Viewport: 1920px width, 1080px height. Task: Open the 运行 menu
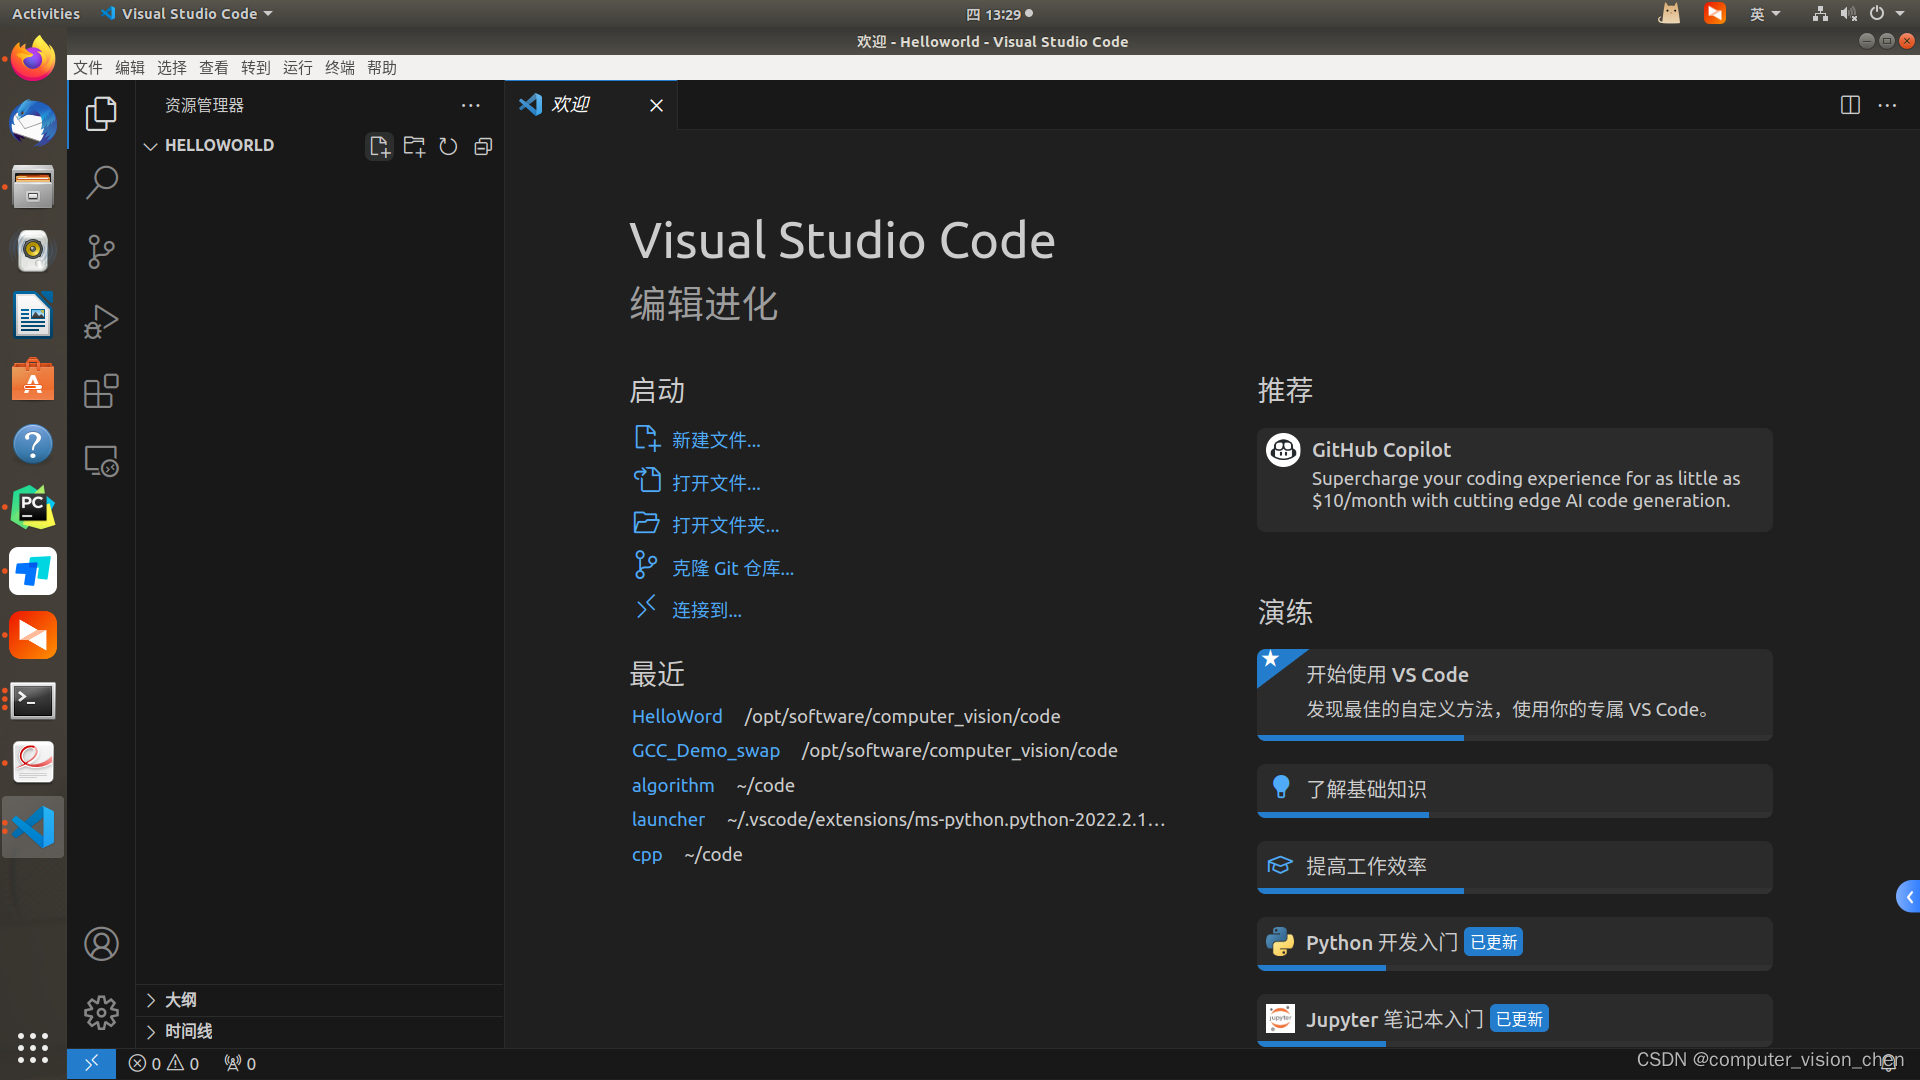click(x=298, y=67)
